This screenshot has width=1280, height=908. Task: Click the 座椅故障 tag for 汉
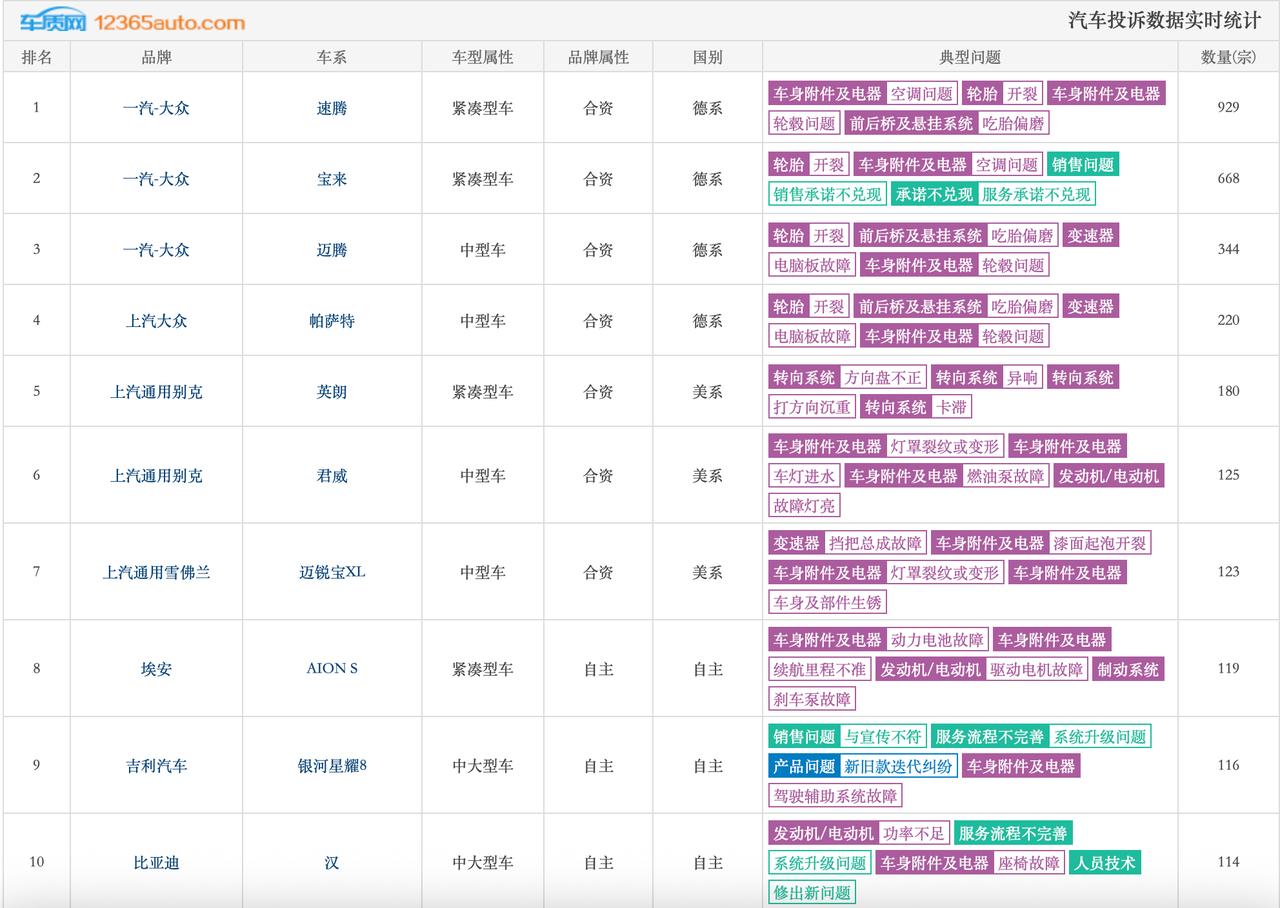click(1029, 864)
